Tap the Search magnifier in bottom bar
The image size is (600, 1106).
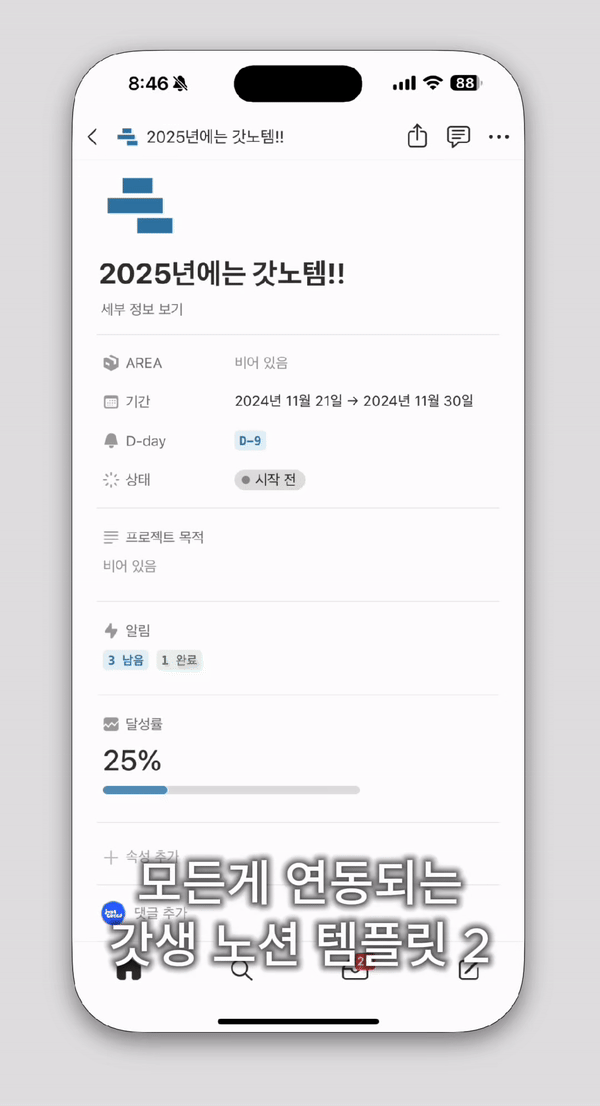point(241,968)
